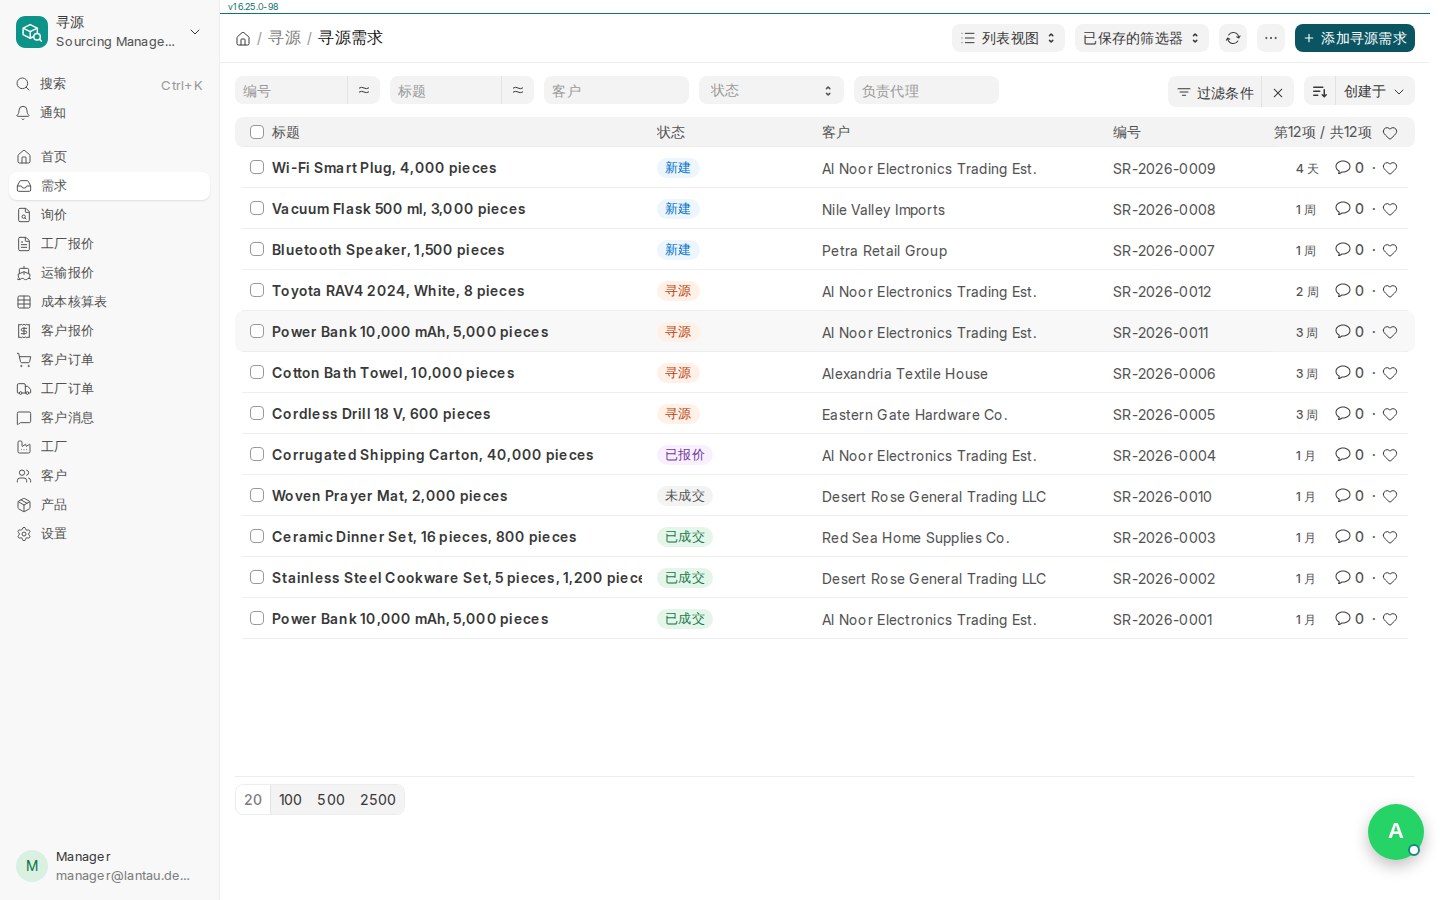Click the 寻源 breadcrumb link
1440x900 pixels.
tap(284, 38)
